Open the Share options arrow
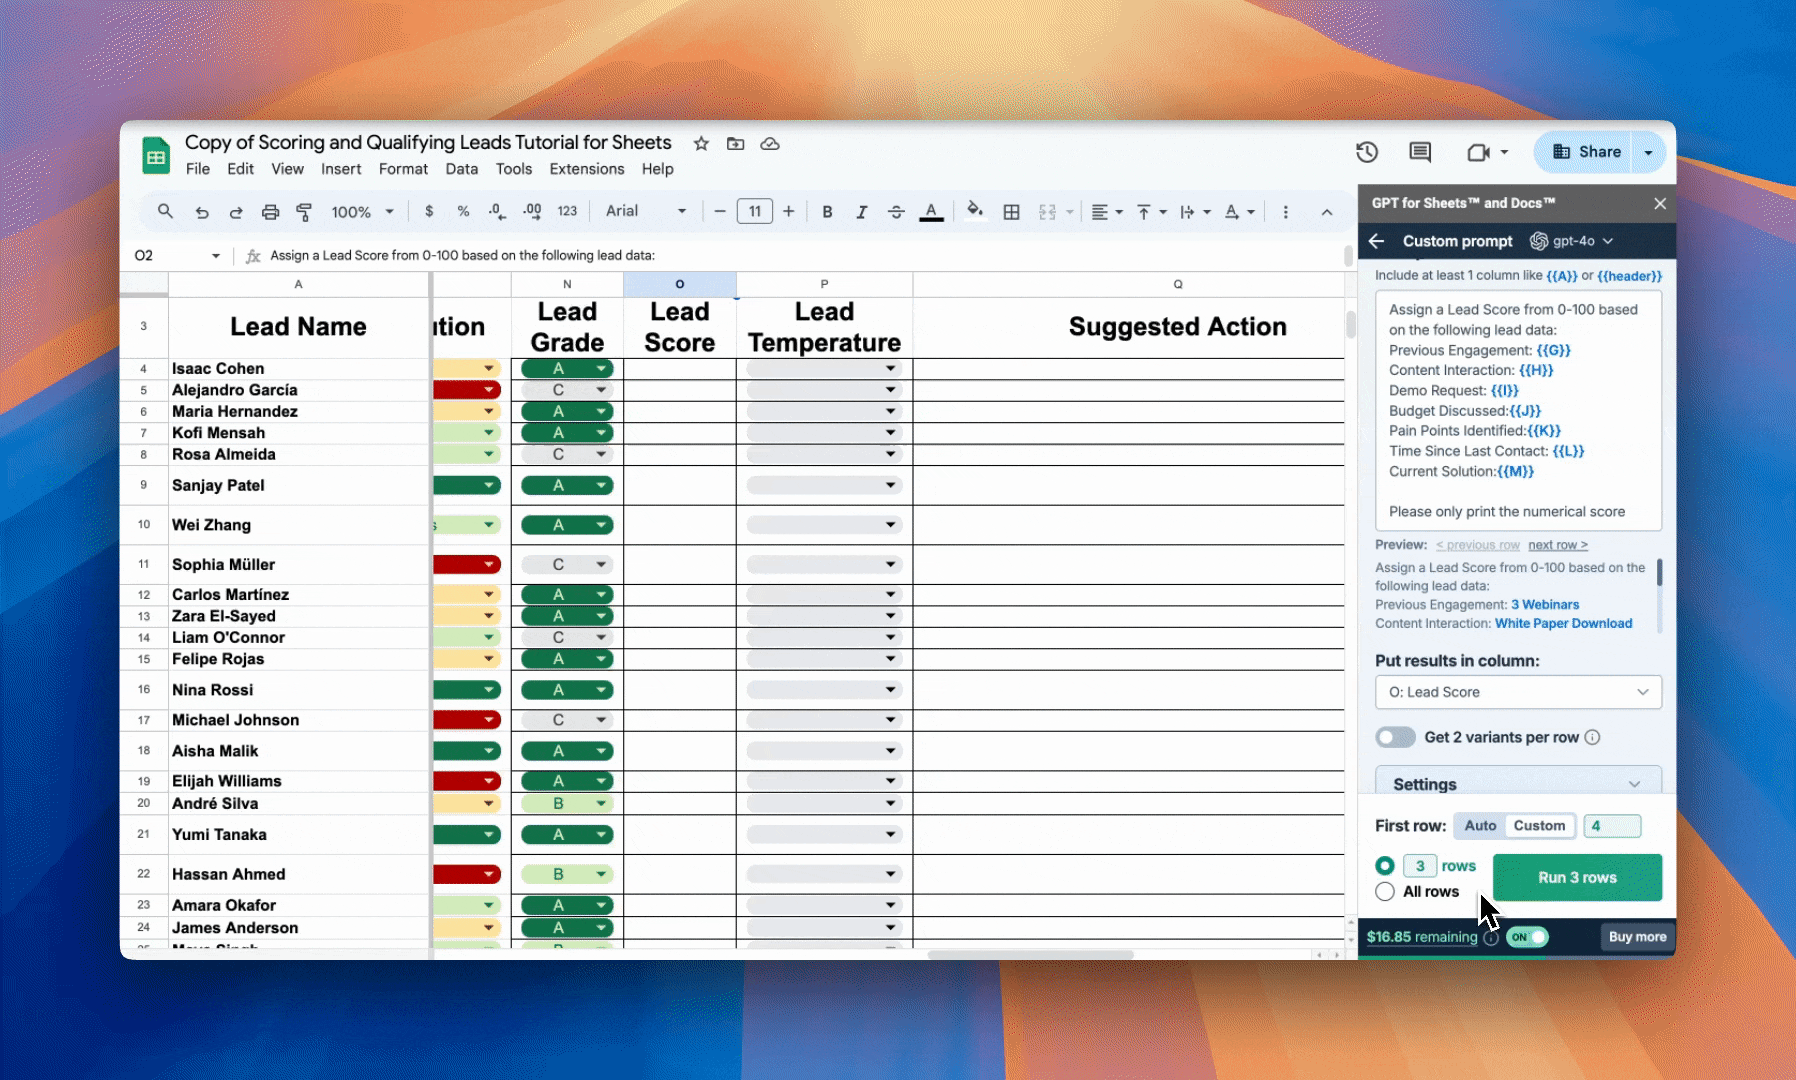Image resolution: width=1796 pixels, height=1080 pixels. click(1648, 152)
